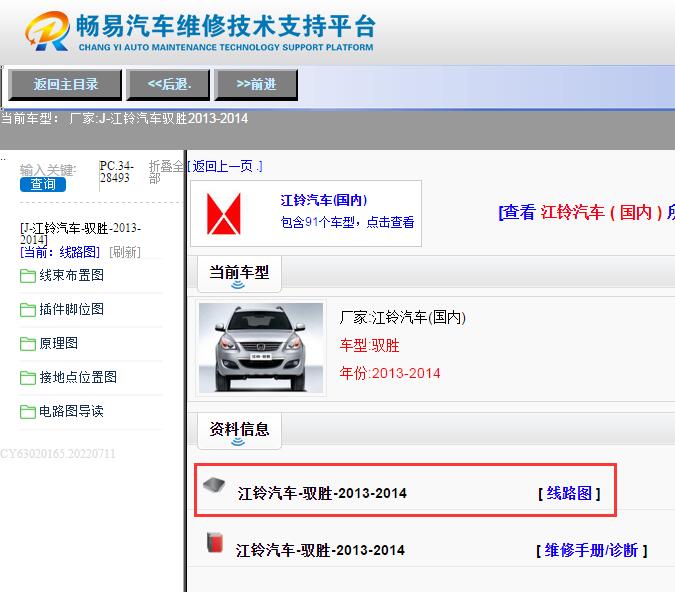Image resolution: width=675 pixels, height=592 pixels.
Task: Open 查看 江铃汽车（国内）link at right
Action: (586, 212)
